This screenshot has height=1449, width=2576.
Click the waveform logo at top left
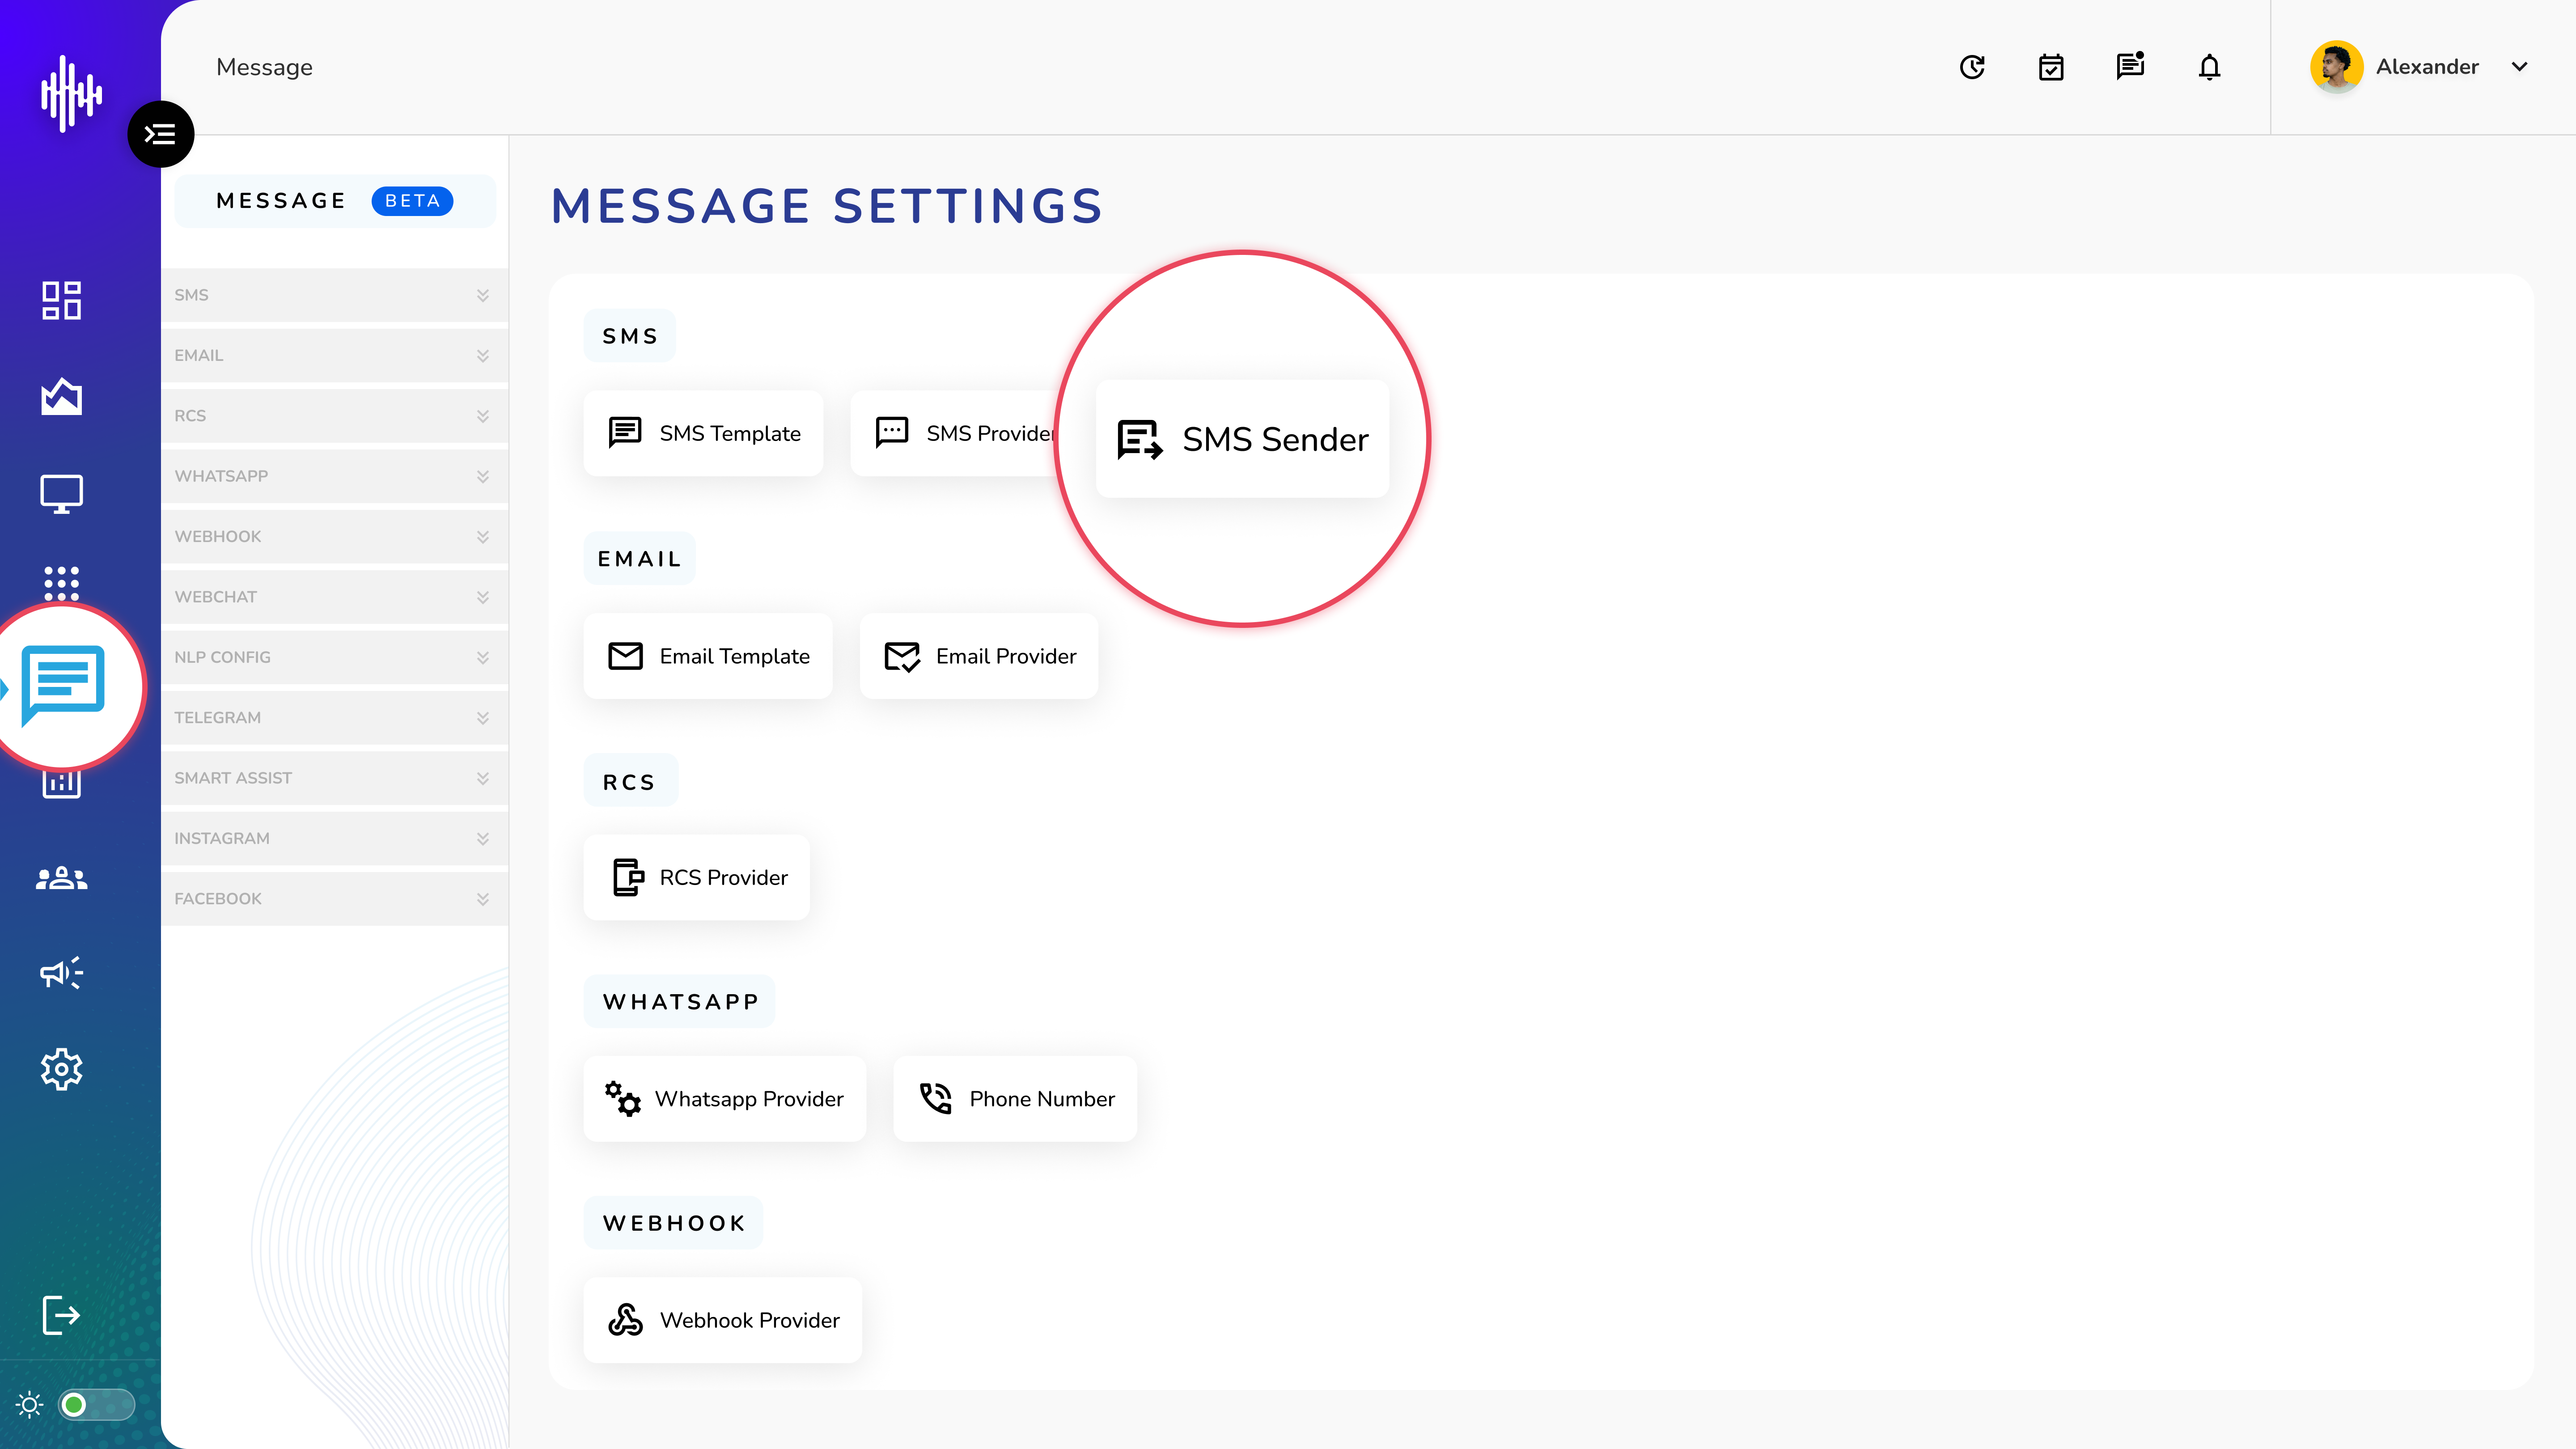71,94
